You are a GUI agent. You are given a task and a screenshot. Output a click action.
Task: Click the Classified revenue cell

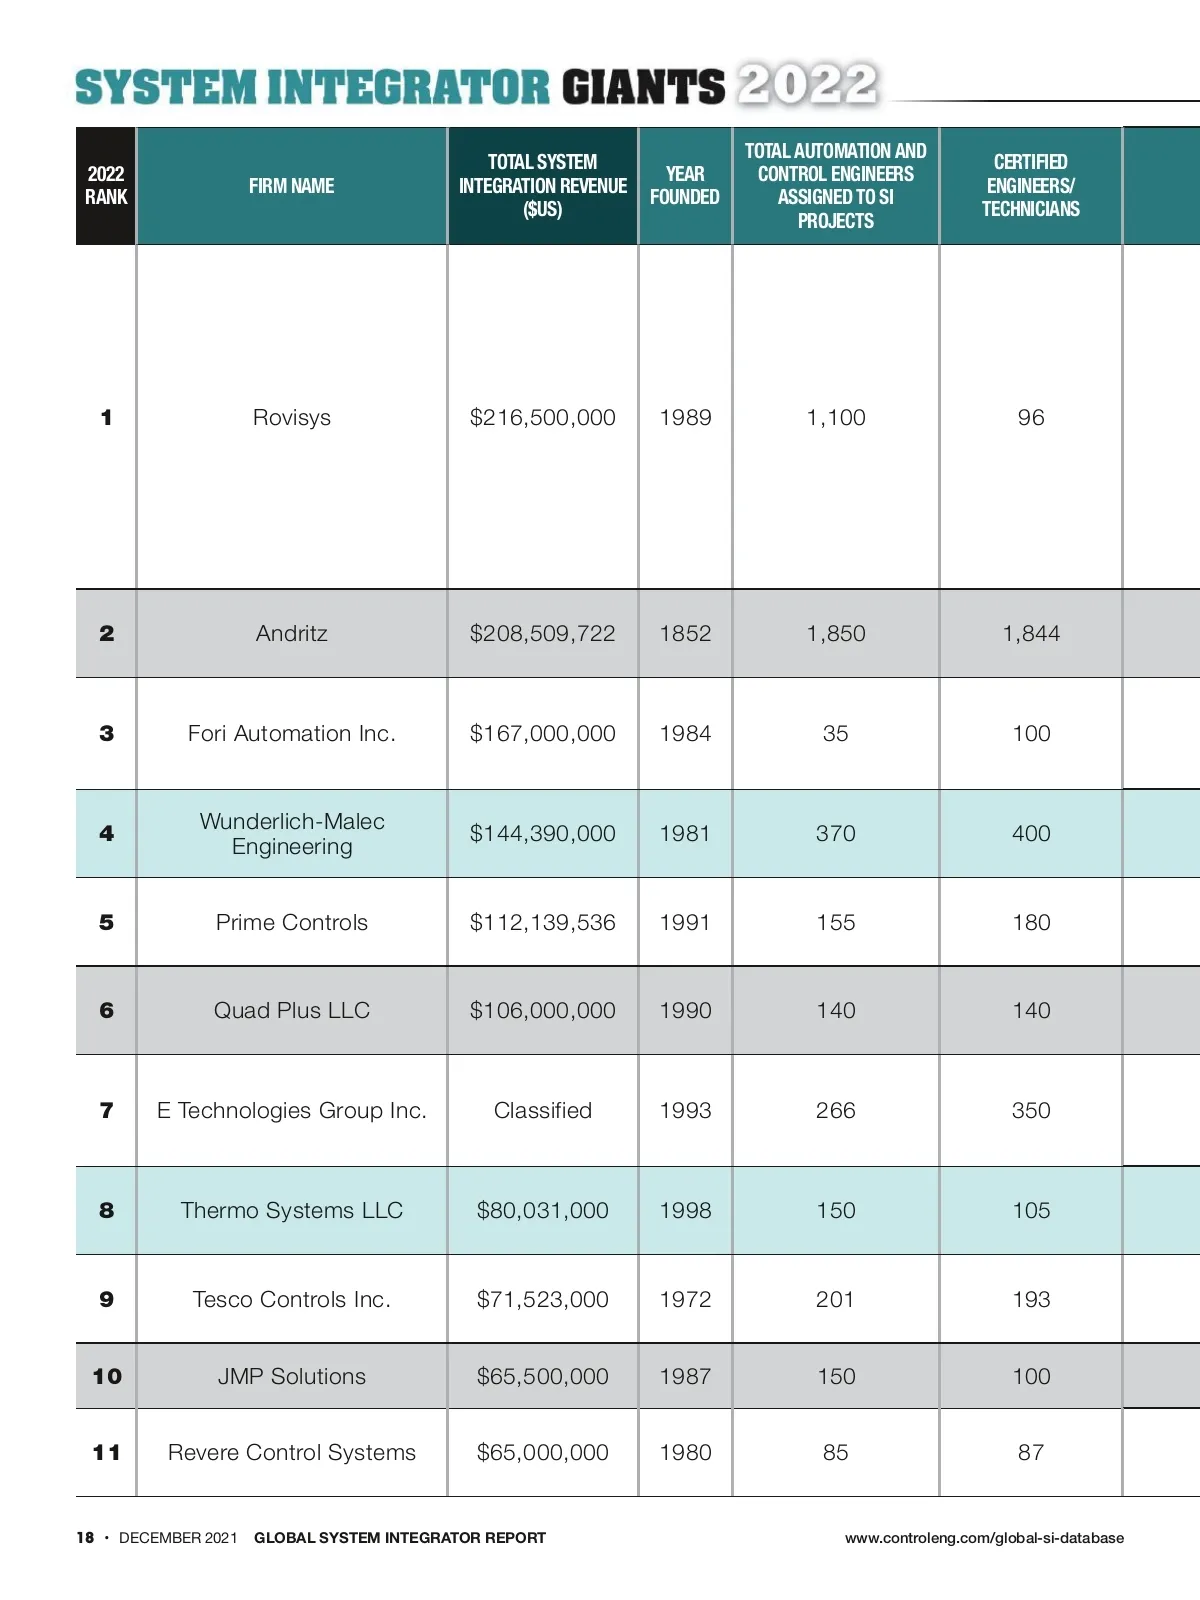pos(542,1111)
